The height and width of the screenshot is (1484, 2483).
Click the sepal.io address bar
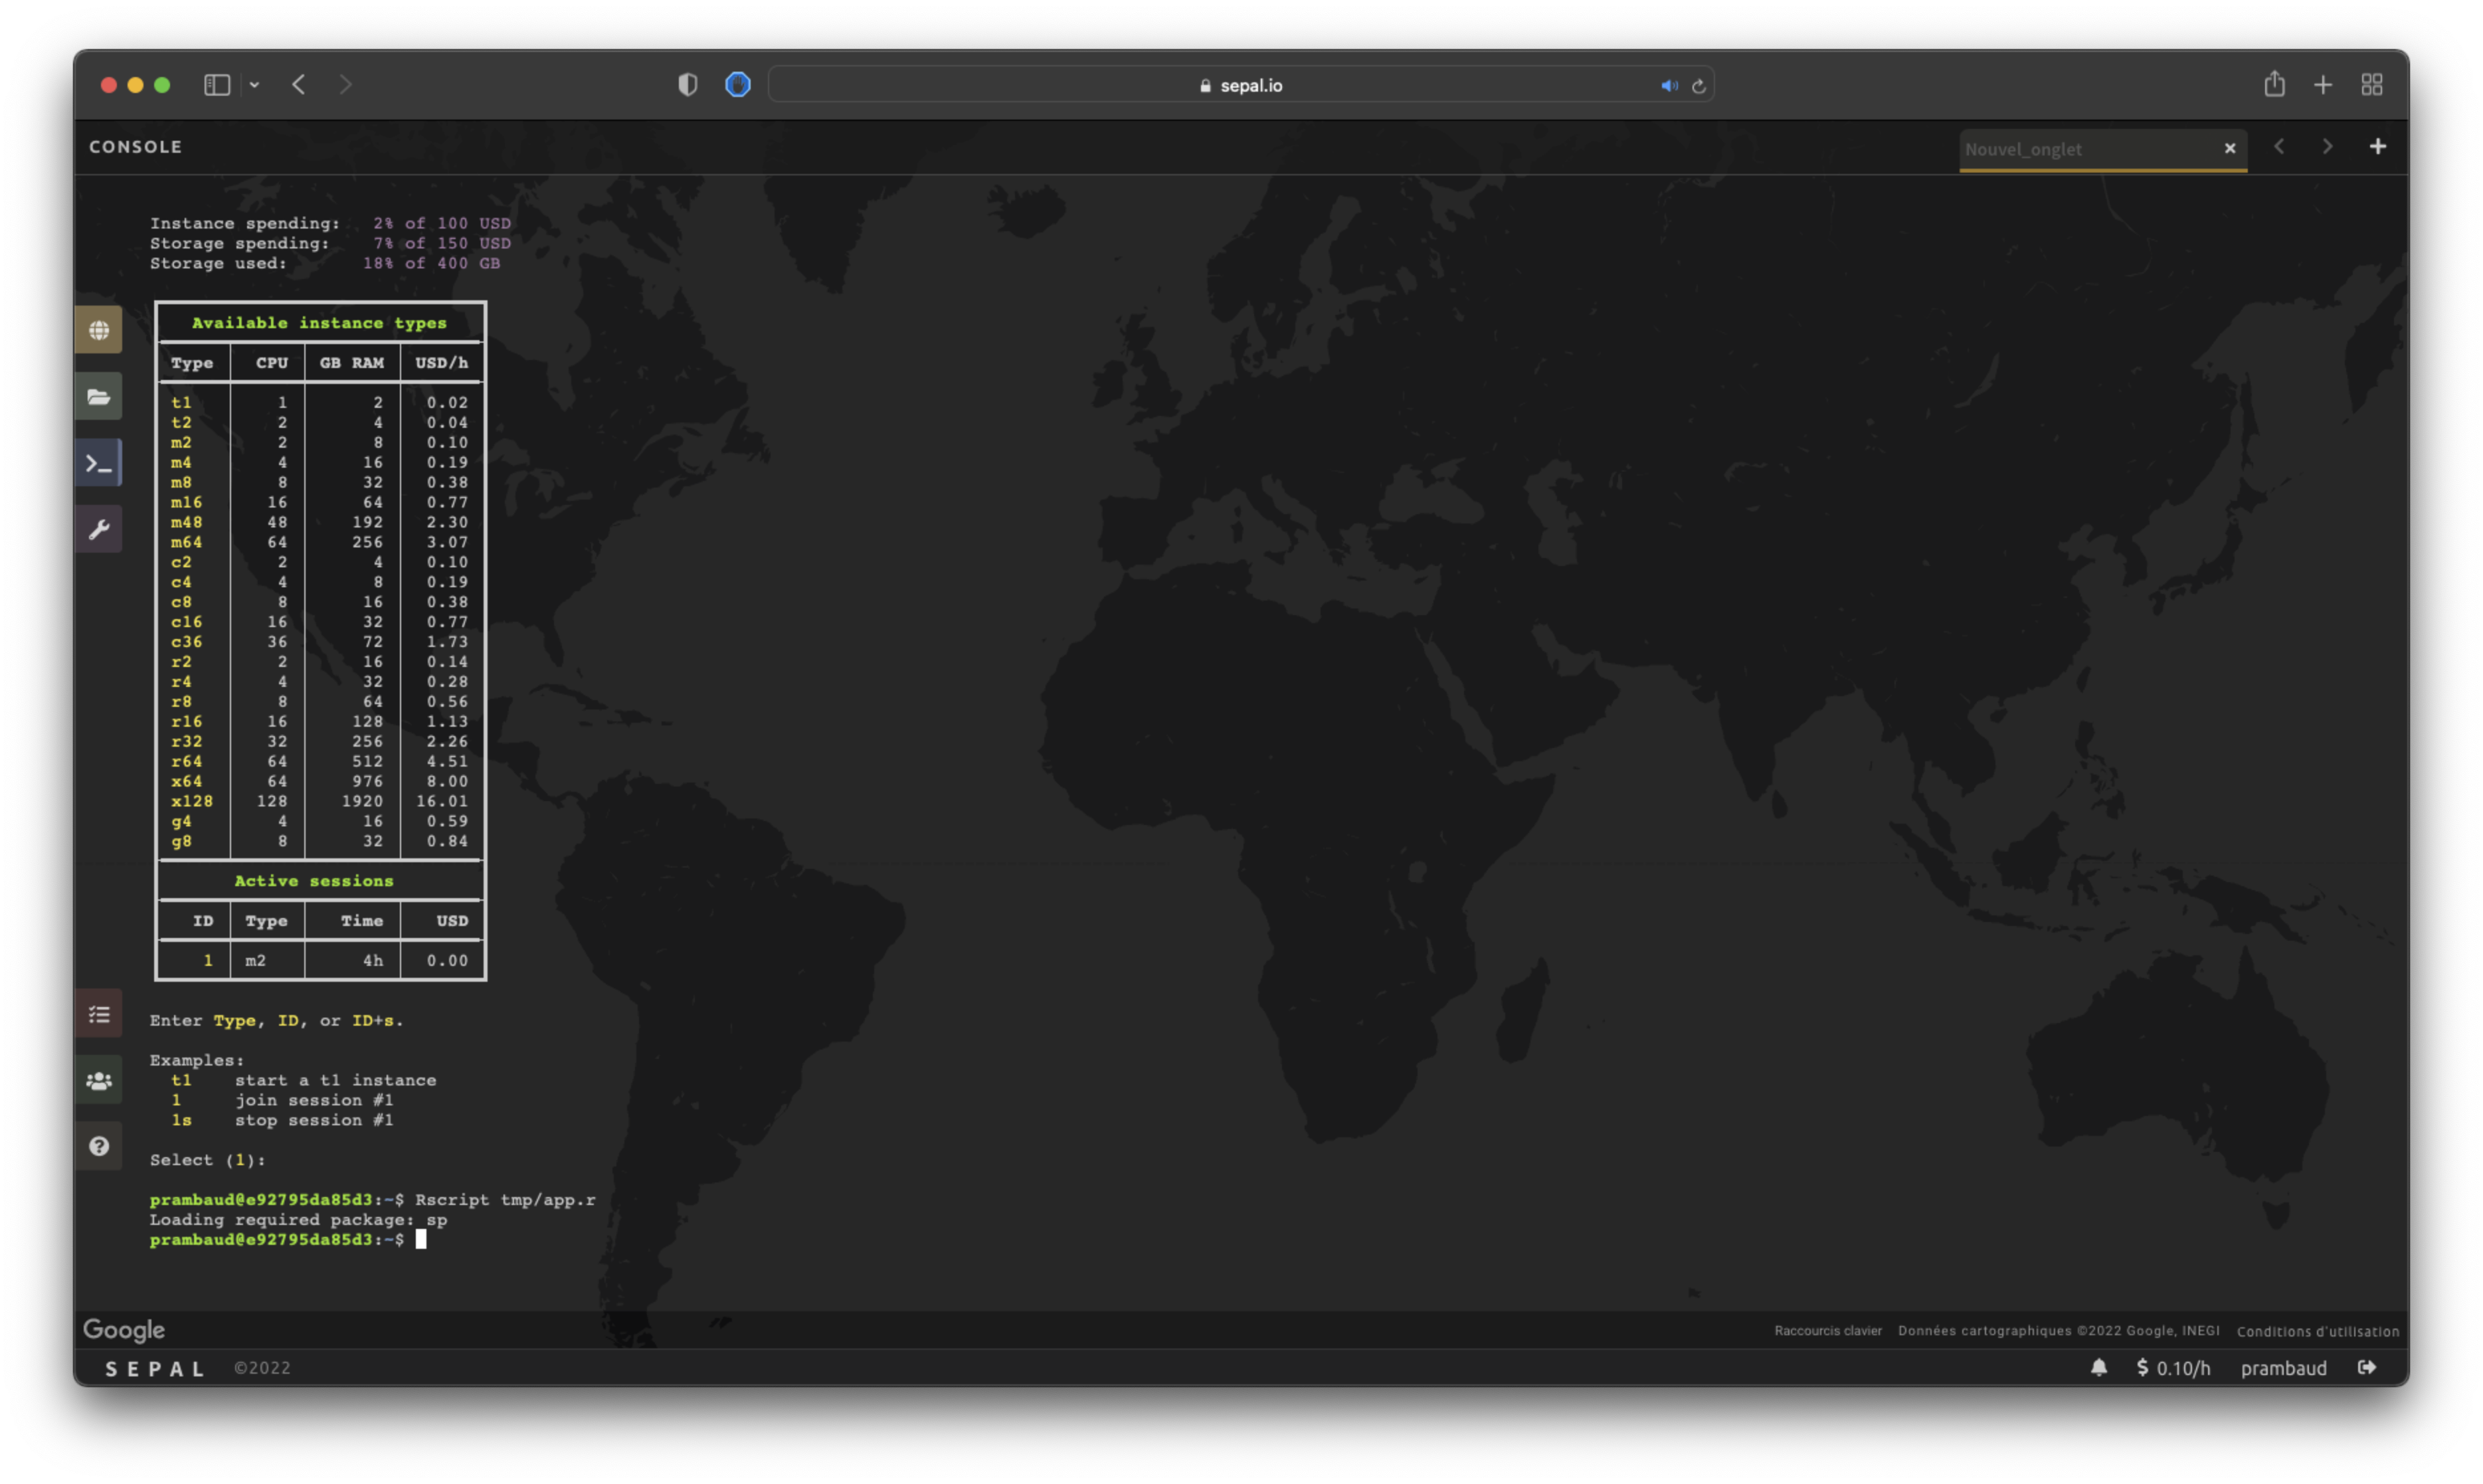click(x=1240, y=86)
